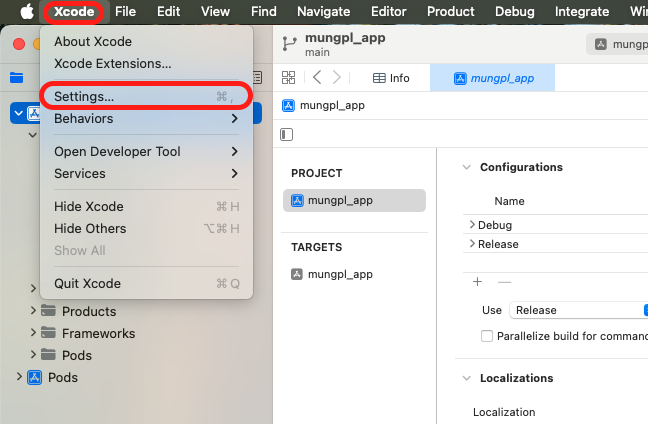Open the Project navigator folder icon
The height and width of the screenshot is (424, 648).
coord(17,77)
